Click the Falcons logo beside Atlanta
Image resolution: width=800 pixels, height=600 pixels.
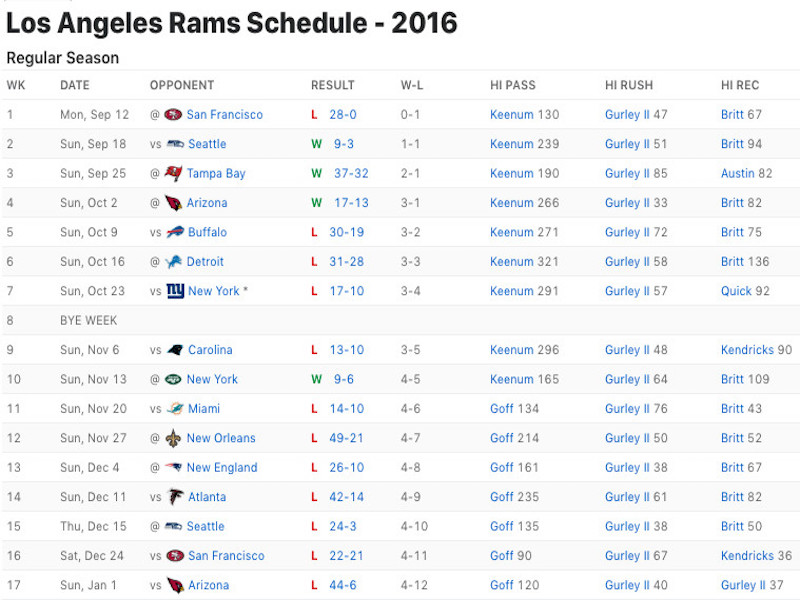click(176, 497)
